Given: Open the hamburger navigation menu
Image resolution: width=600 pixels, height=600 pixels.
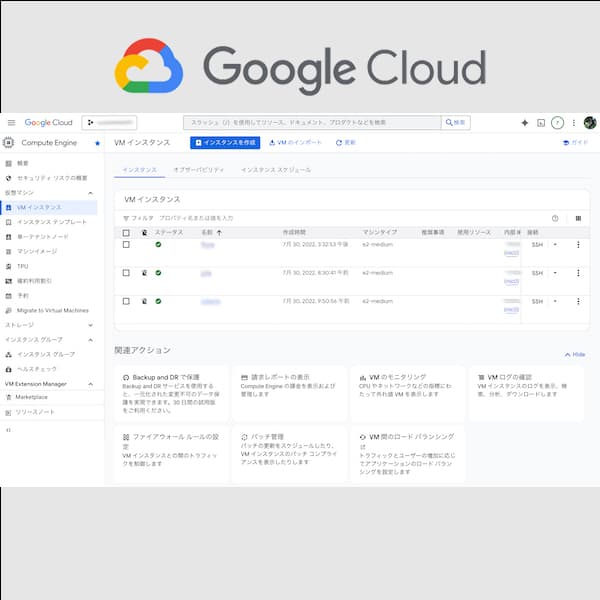Looking at the screenshot, I should 11,123.
